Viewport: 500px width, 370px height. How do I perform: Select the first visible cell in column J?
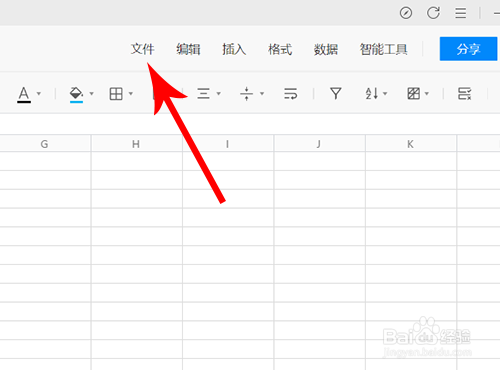point(320,161)
